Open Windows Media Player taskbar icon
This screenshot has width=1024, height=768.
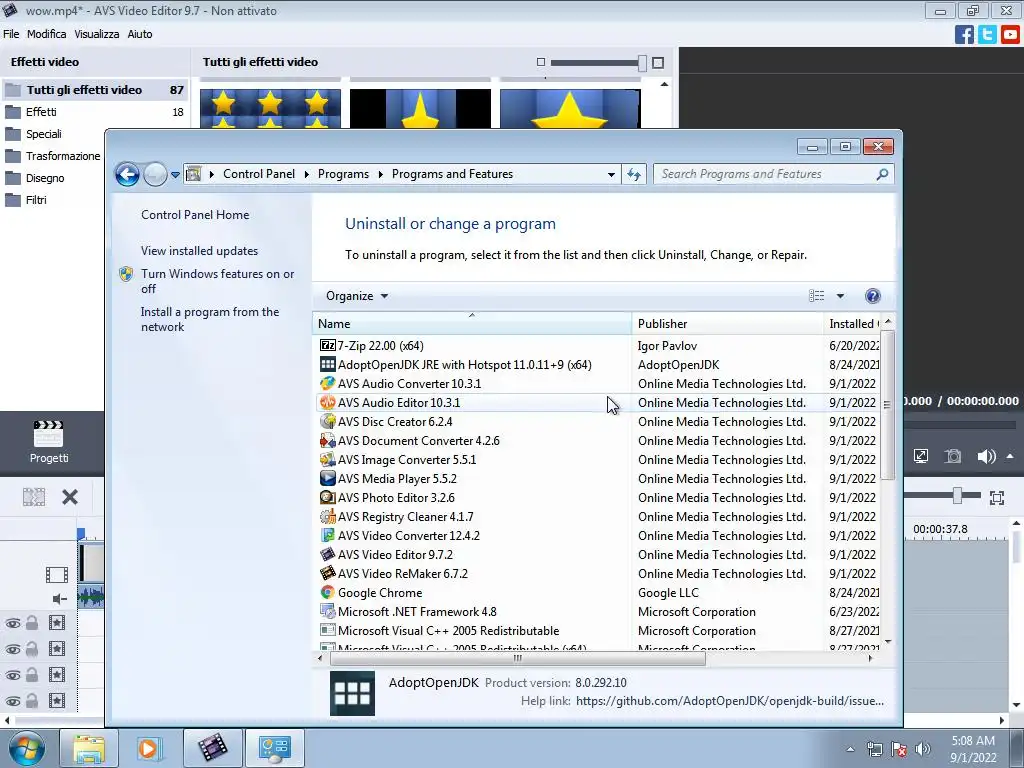click(150, 748)
